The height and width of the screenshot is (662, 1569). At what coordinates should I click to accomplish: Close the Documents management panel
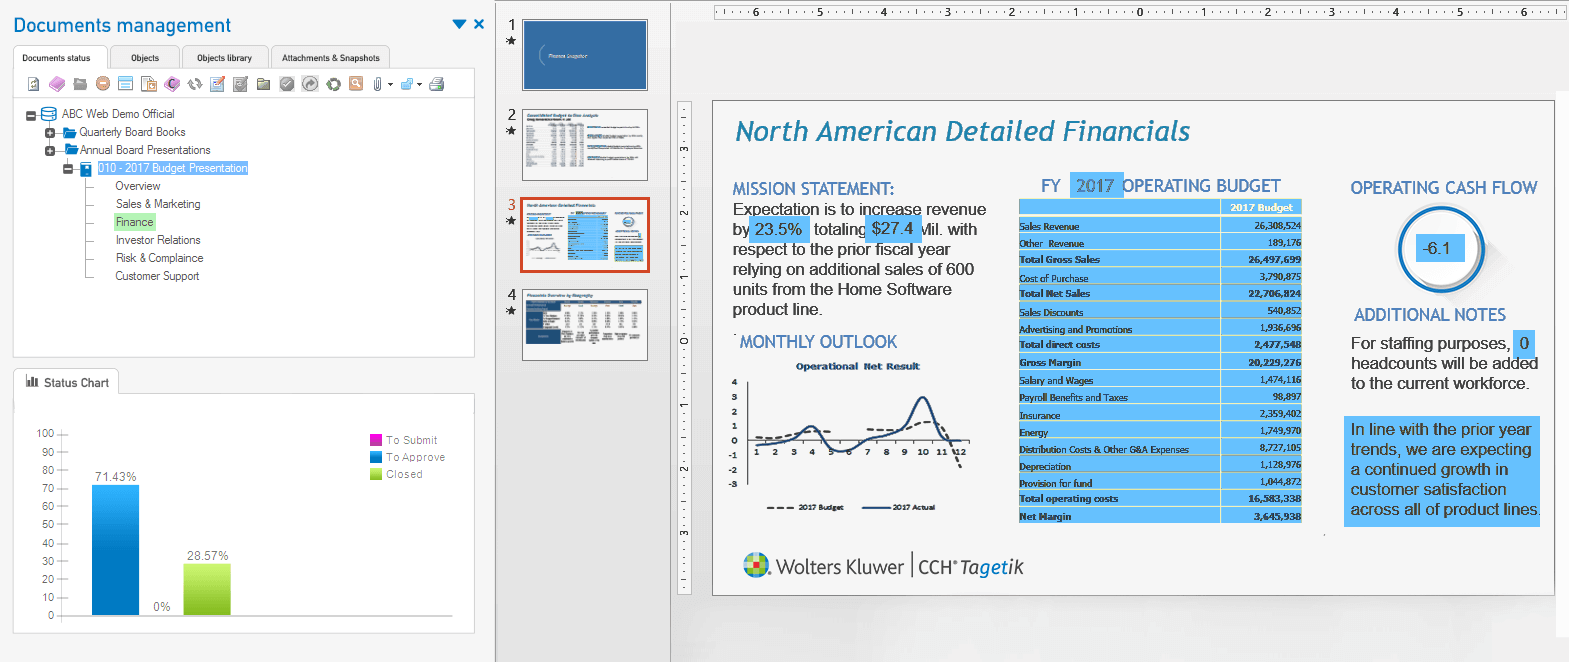pos(479,24)
